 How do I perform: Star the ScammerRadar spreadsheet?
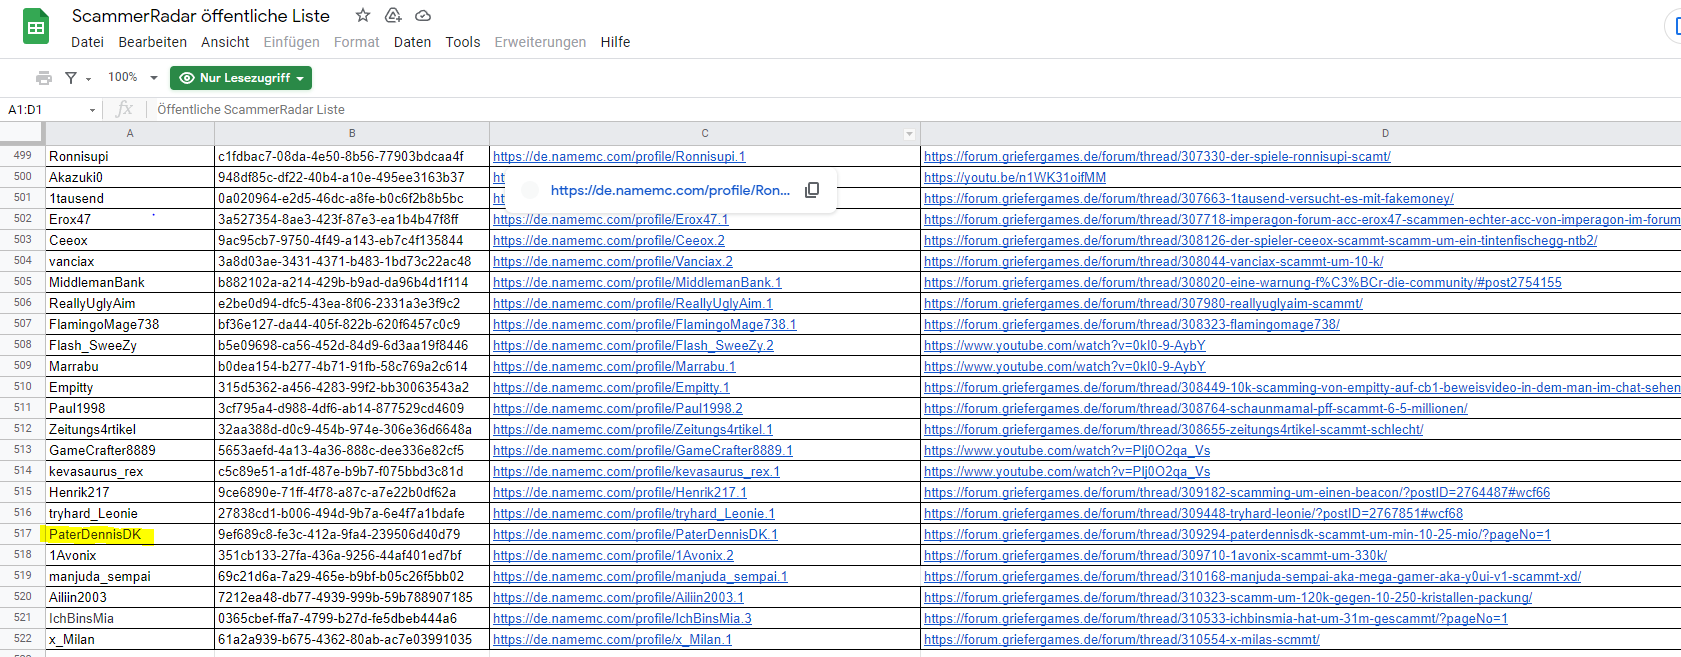[x=363, y=15]
